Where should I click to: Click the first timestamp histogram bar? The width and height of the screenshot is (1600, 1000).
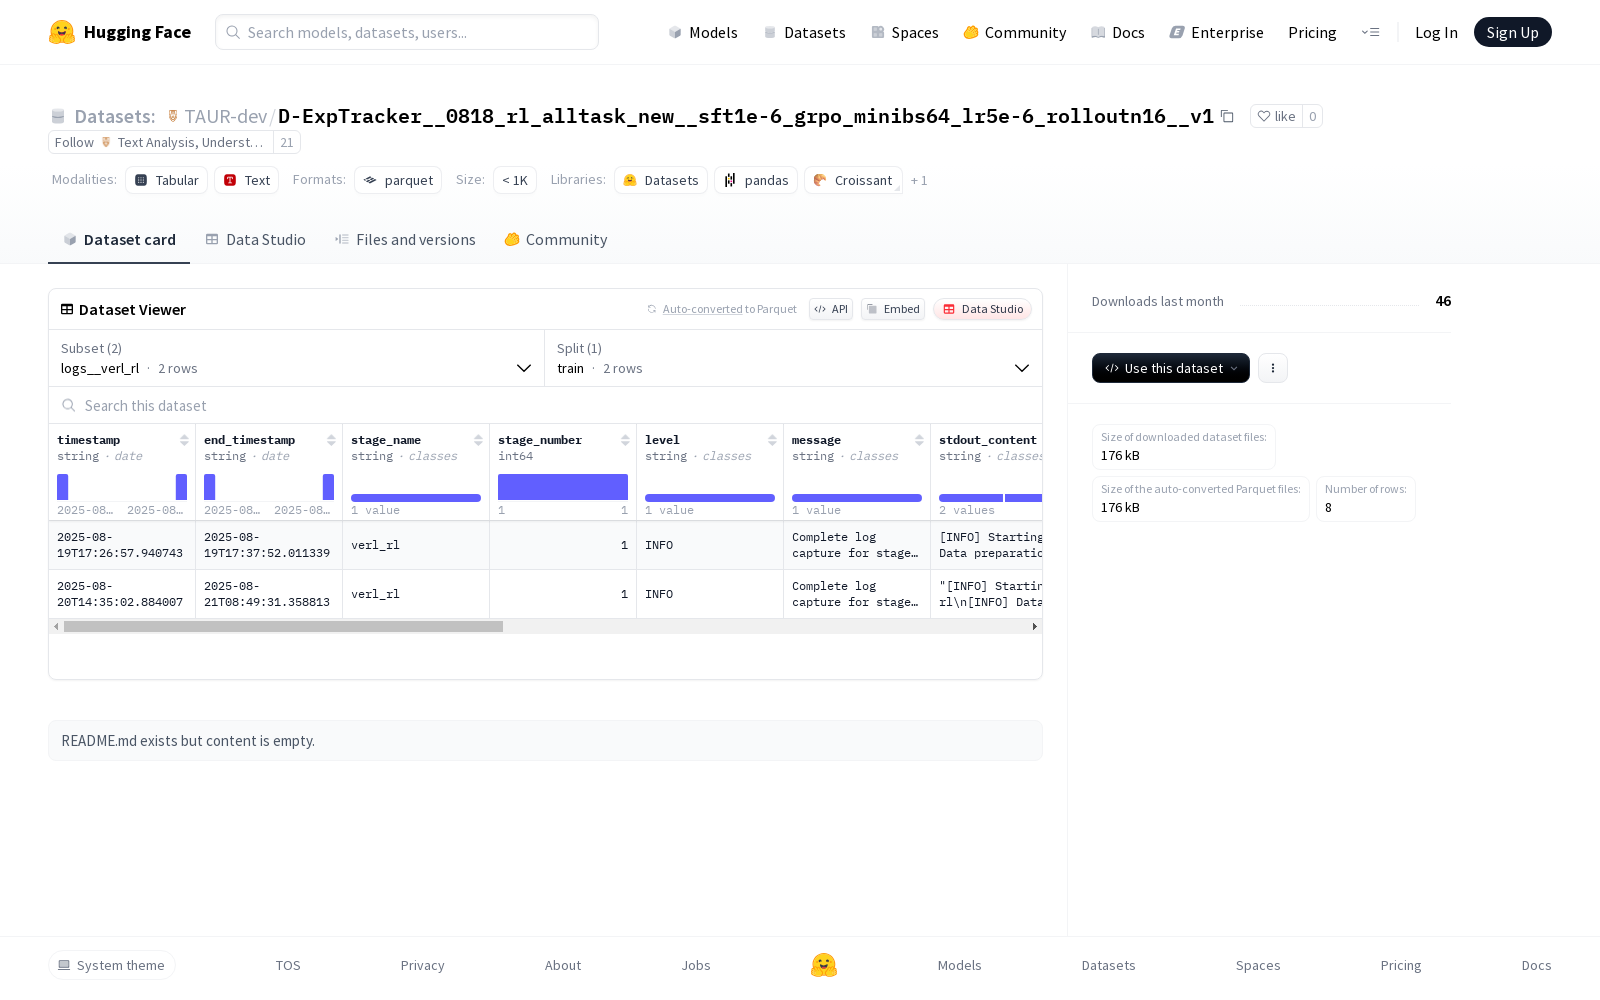point(63,487)
